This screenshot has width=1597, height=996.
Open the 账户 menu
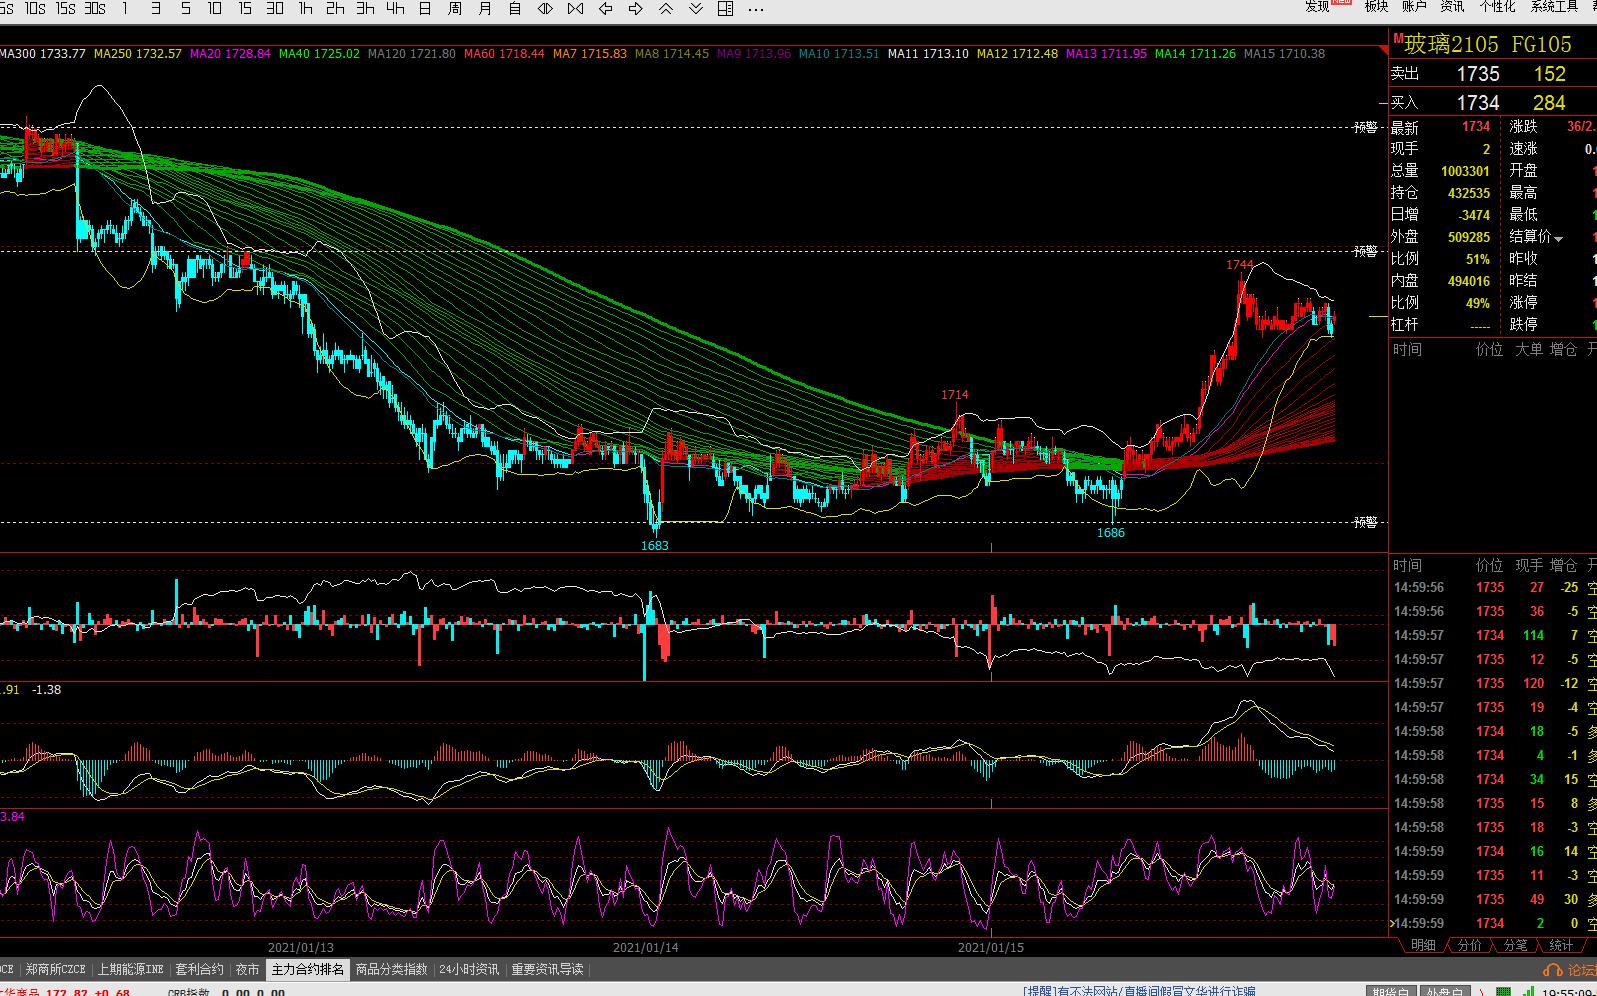coord(1414,6)
